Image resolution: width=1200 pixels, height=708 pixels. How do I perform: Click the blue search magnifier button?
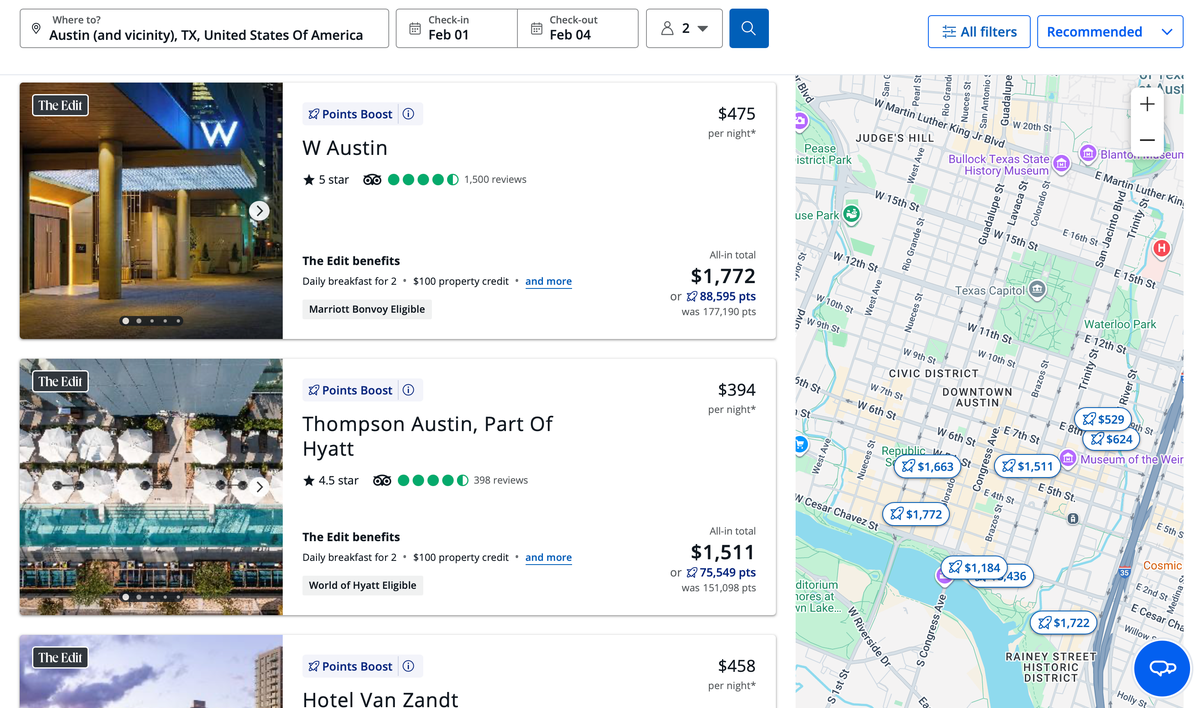[749, 29]
